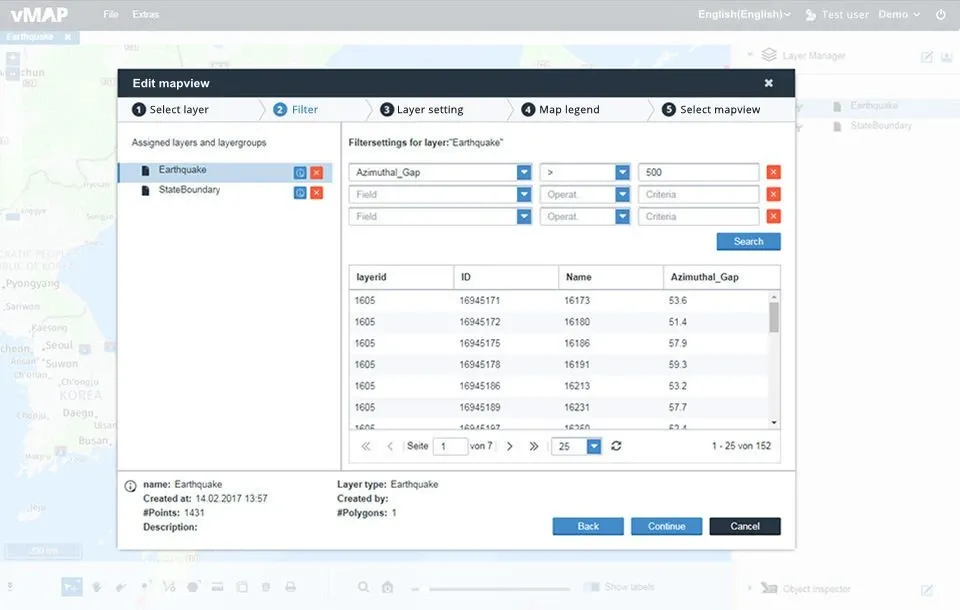Open info for Earthquake layer
Viewport: 960px width, 610px height.
pyautogui.click(x=300, y=173)
